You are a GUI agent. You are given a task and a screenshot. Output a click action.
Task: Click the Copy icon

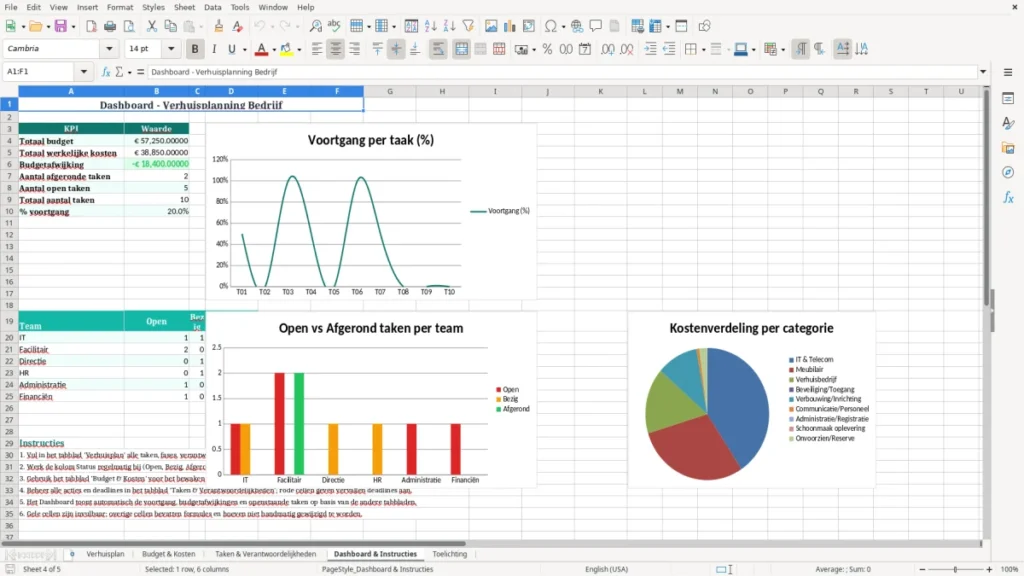pos(170,26)
